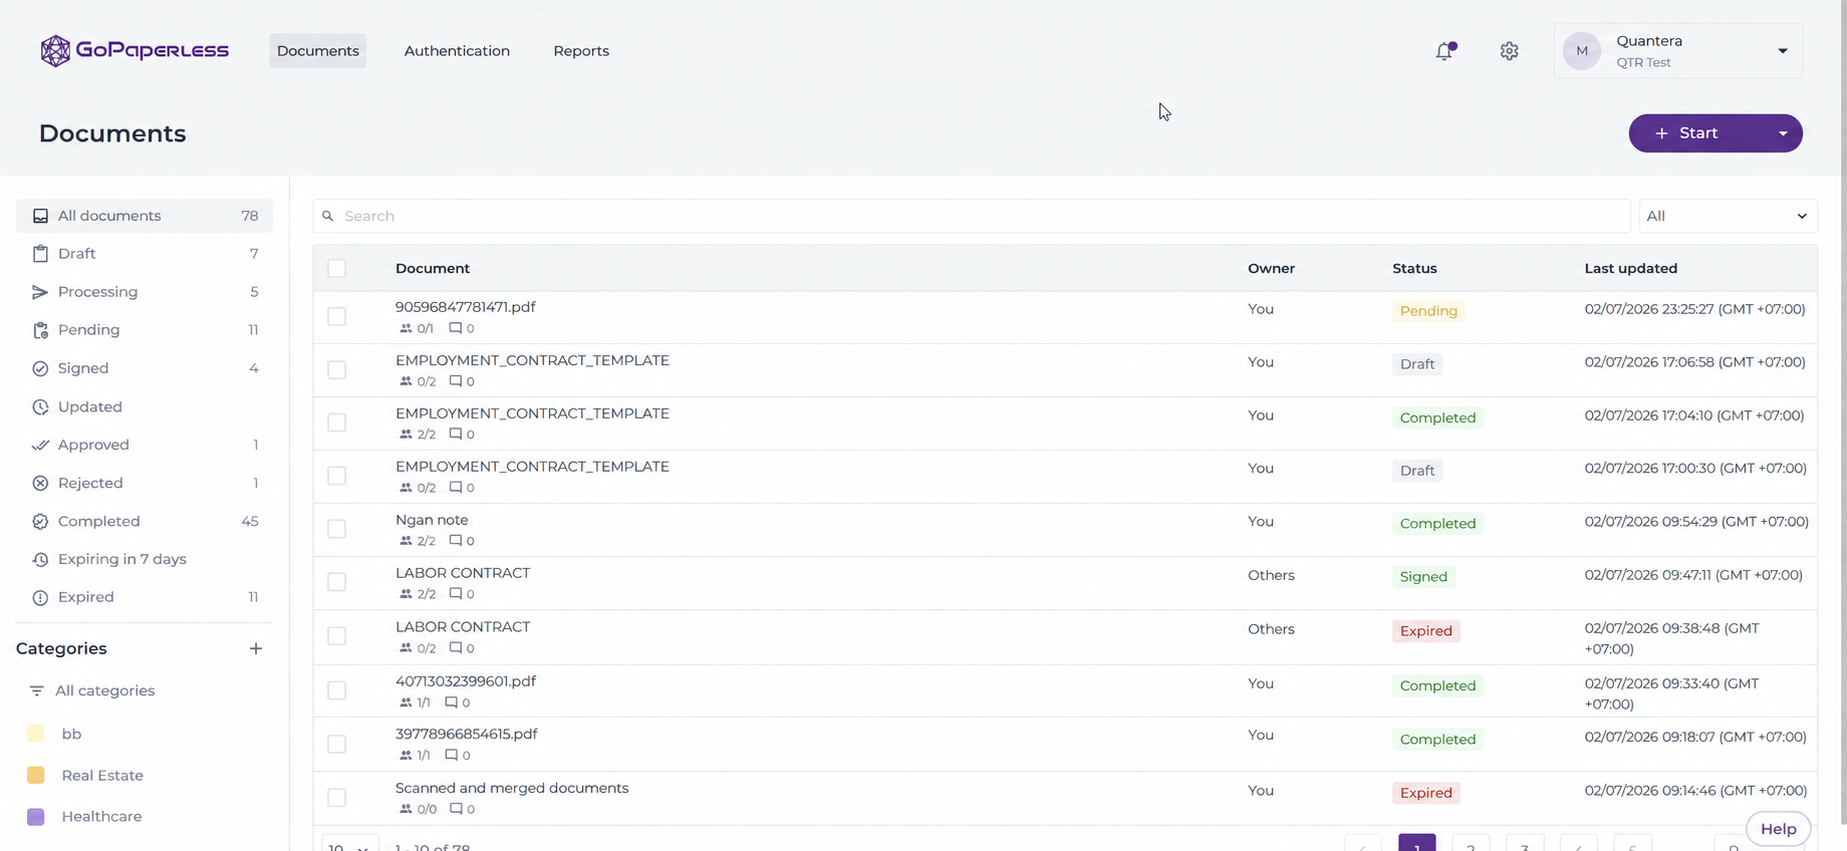Open the 90596847781471.pdf document
This screenshot has height=851, width=1847.
465,307
